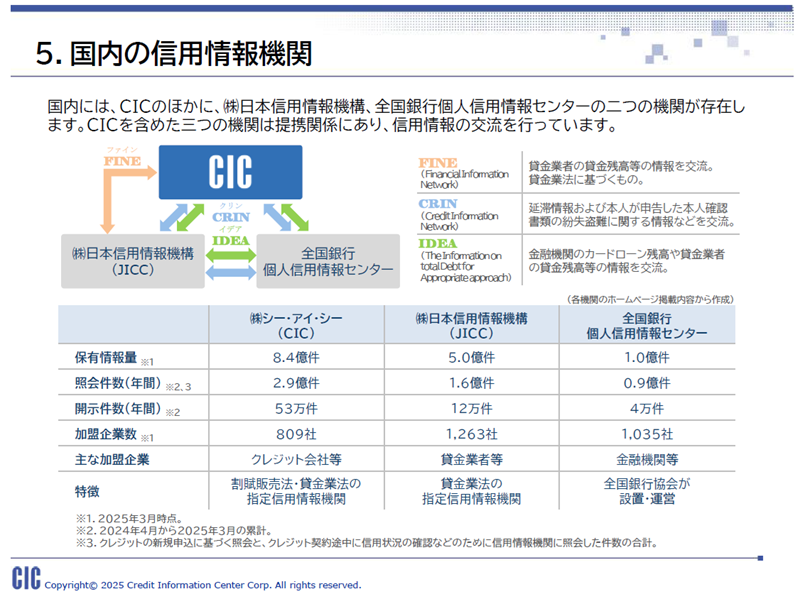Click the FINE heading in the legend
This screenshot has width=800, height=594.
pyautogui.click(x=438, y=161)
